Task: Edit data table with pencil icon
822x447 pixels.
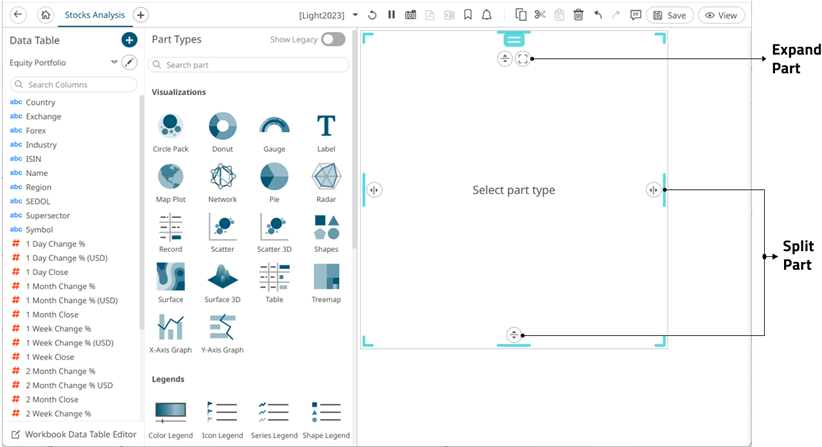Action: point(129,62)
